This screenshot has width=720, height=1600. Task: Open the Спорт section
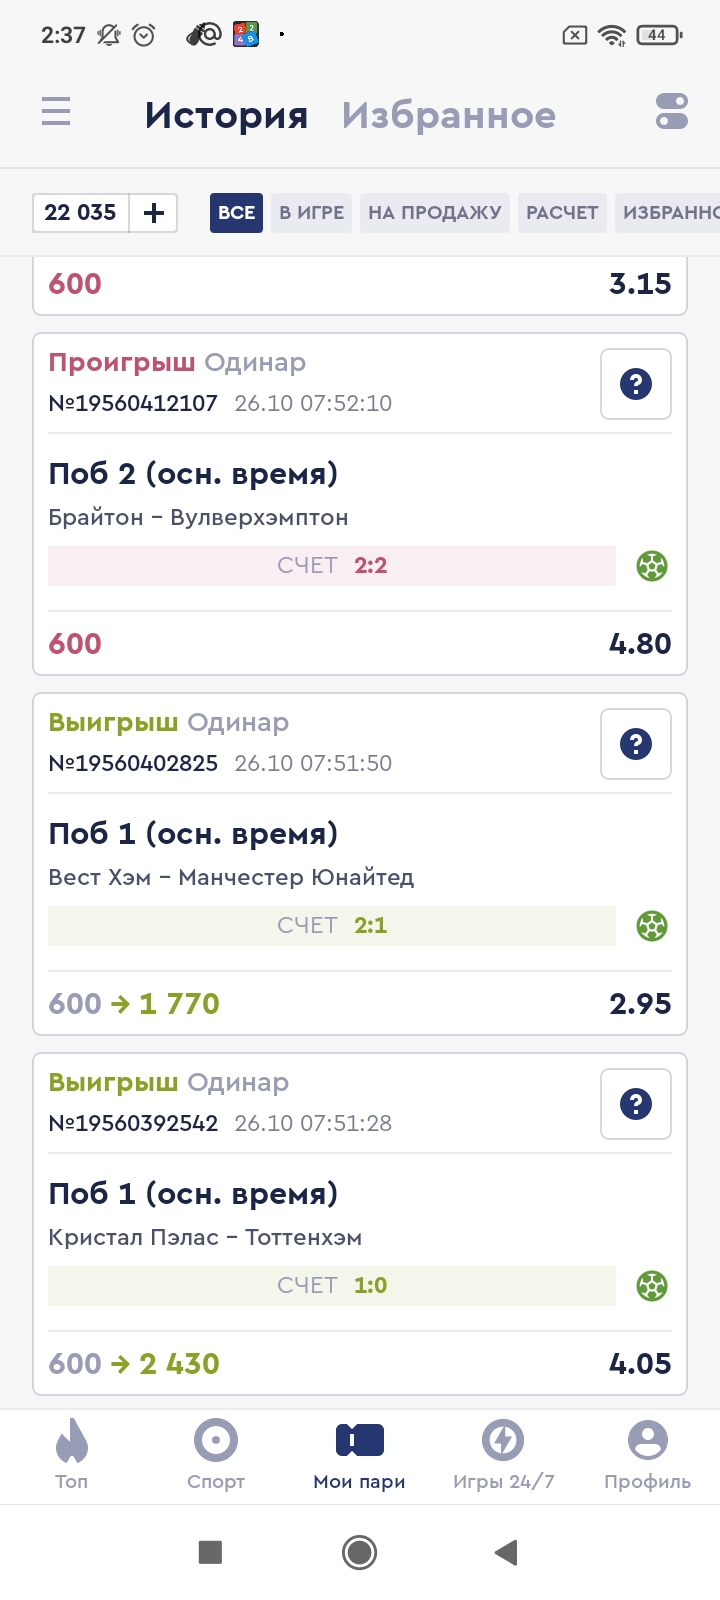[x=216, y=1455]
